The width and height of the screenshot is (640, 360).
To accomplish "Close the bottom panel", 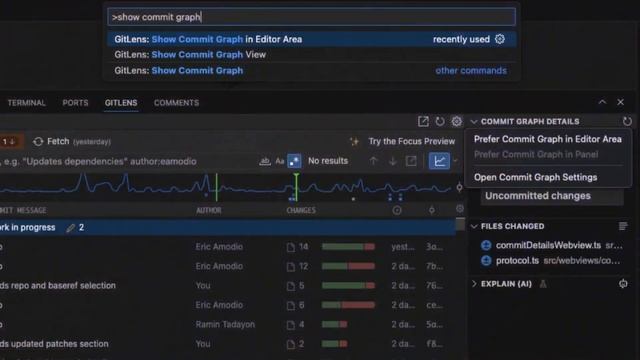I will (620, 102).
